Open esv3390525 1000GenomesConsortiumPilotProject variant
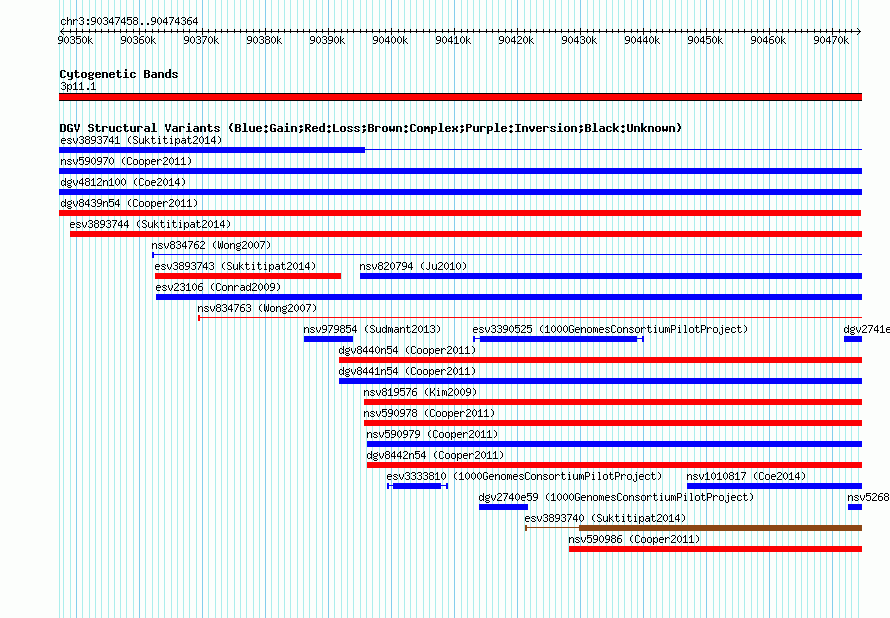The image size is (890, 618). pos(610,329)
